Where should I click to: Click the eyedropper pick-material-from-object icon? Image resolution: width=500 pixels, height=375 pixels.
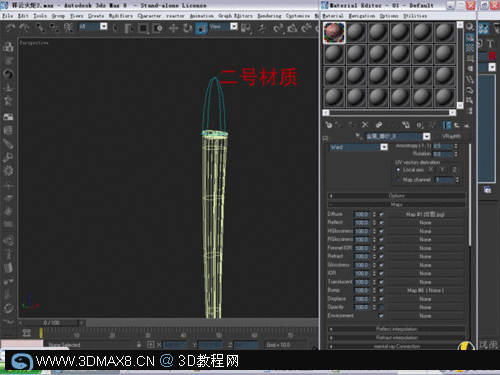(358, 136)
